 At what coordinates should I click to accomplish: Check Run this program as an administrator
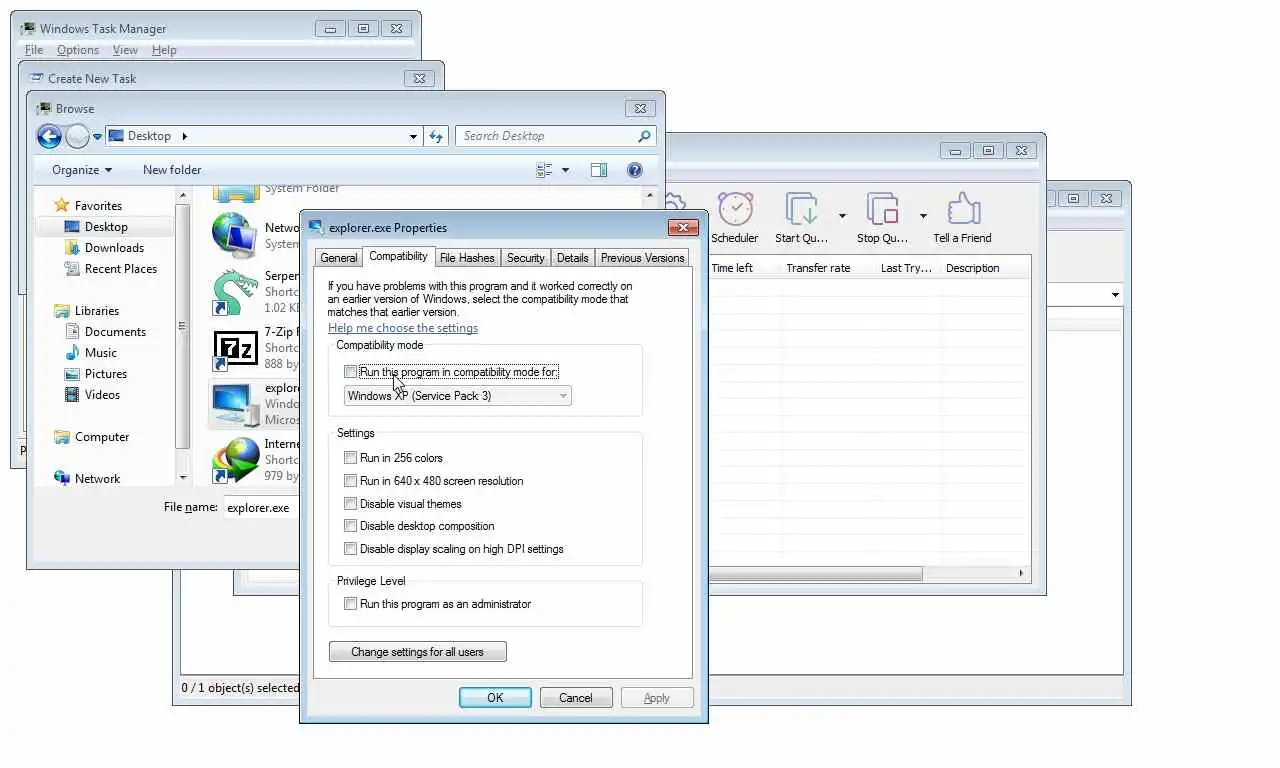(x=350, y=603)
